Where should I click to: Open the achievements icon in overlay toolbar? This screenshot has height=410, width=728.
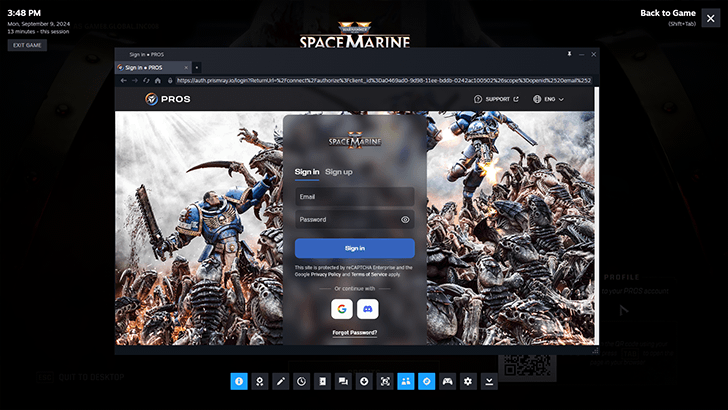pyautogui.click(x=260, y=381)
